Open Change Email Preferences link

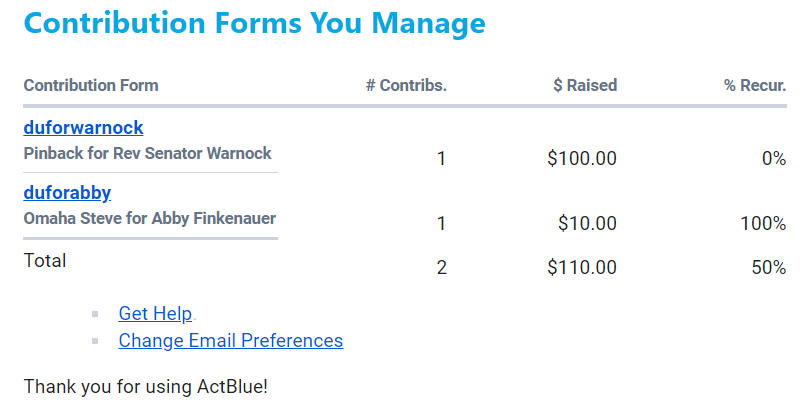(x=230, y=341)
